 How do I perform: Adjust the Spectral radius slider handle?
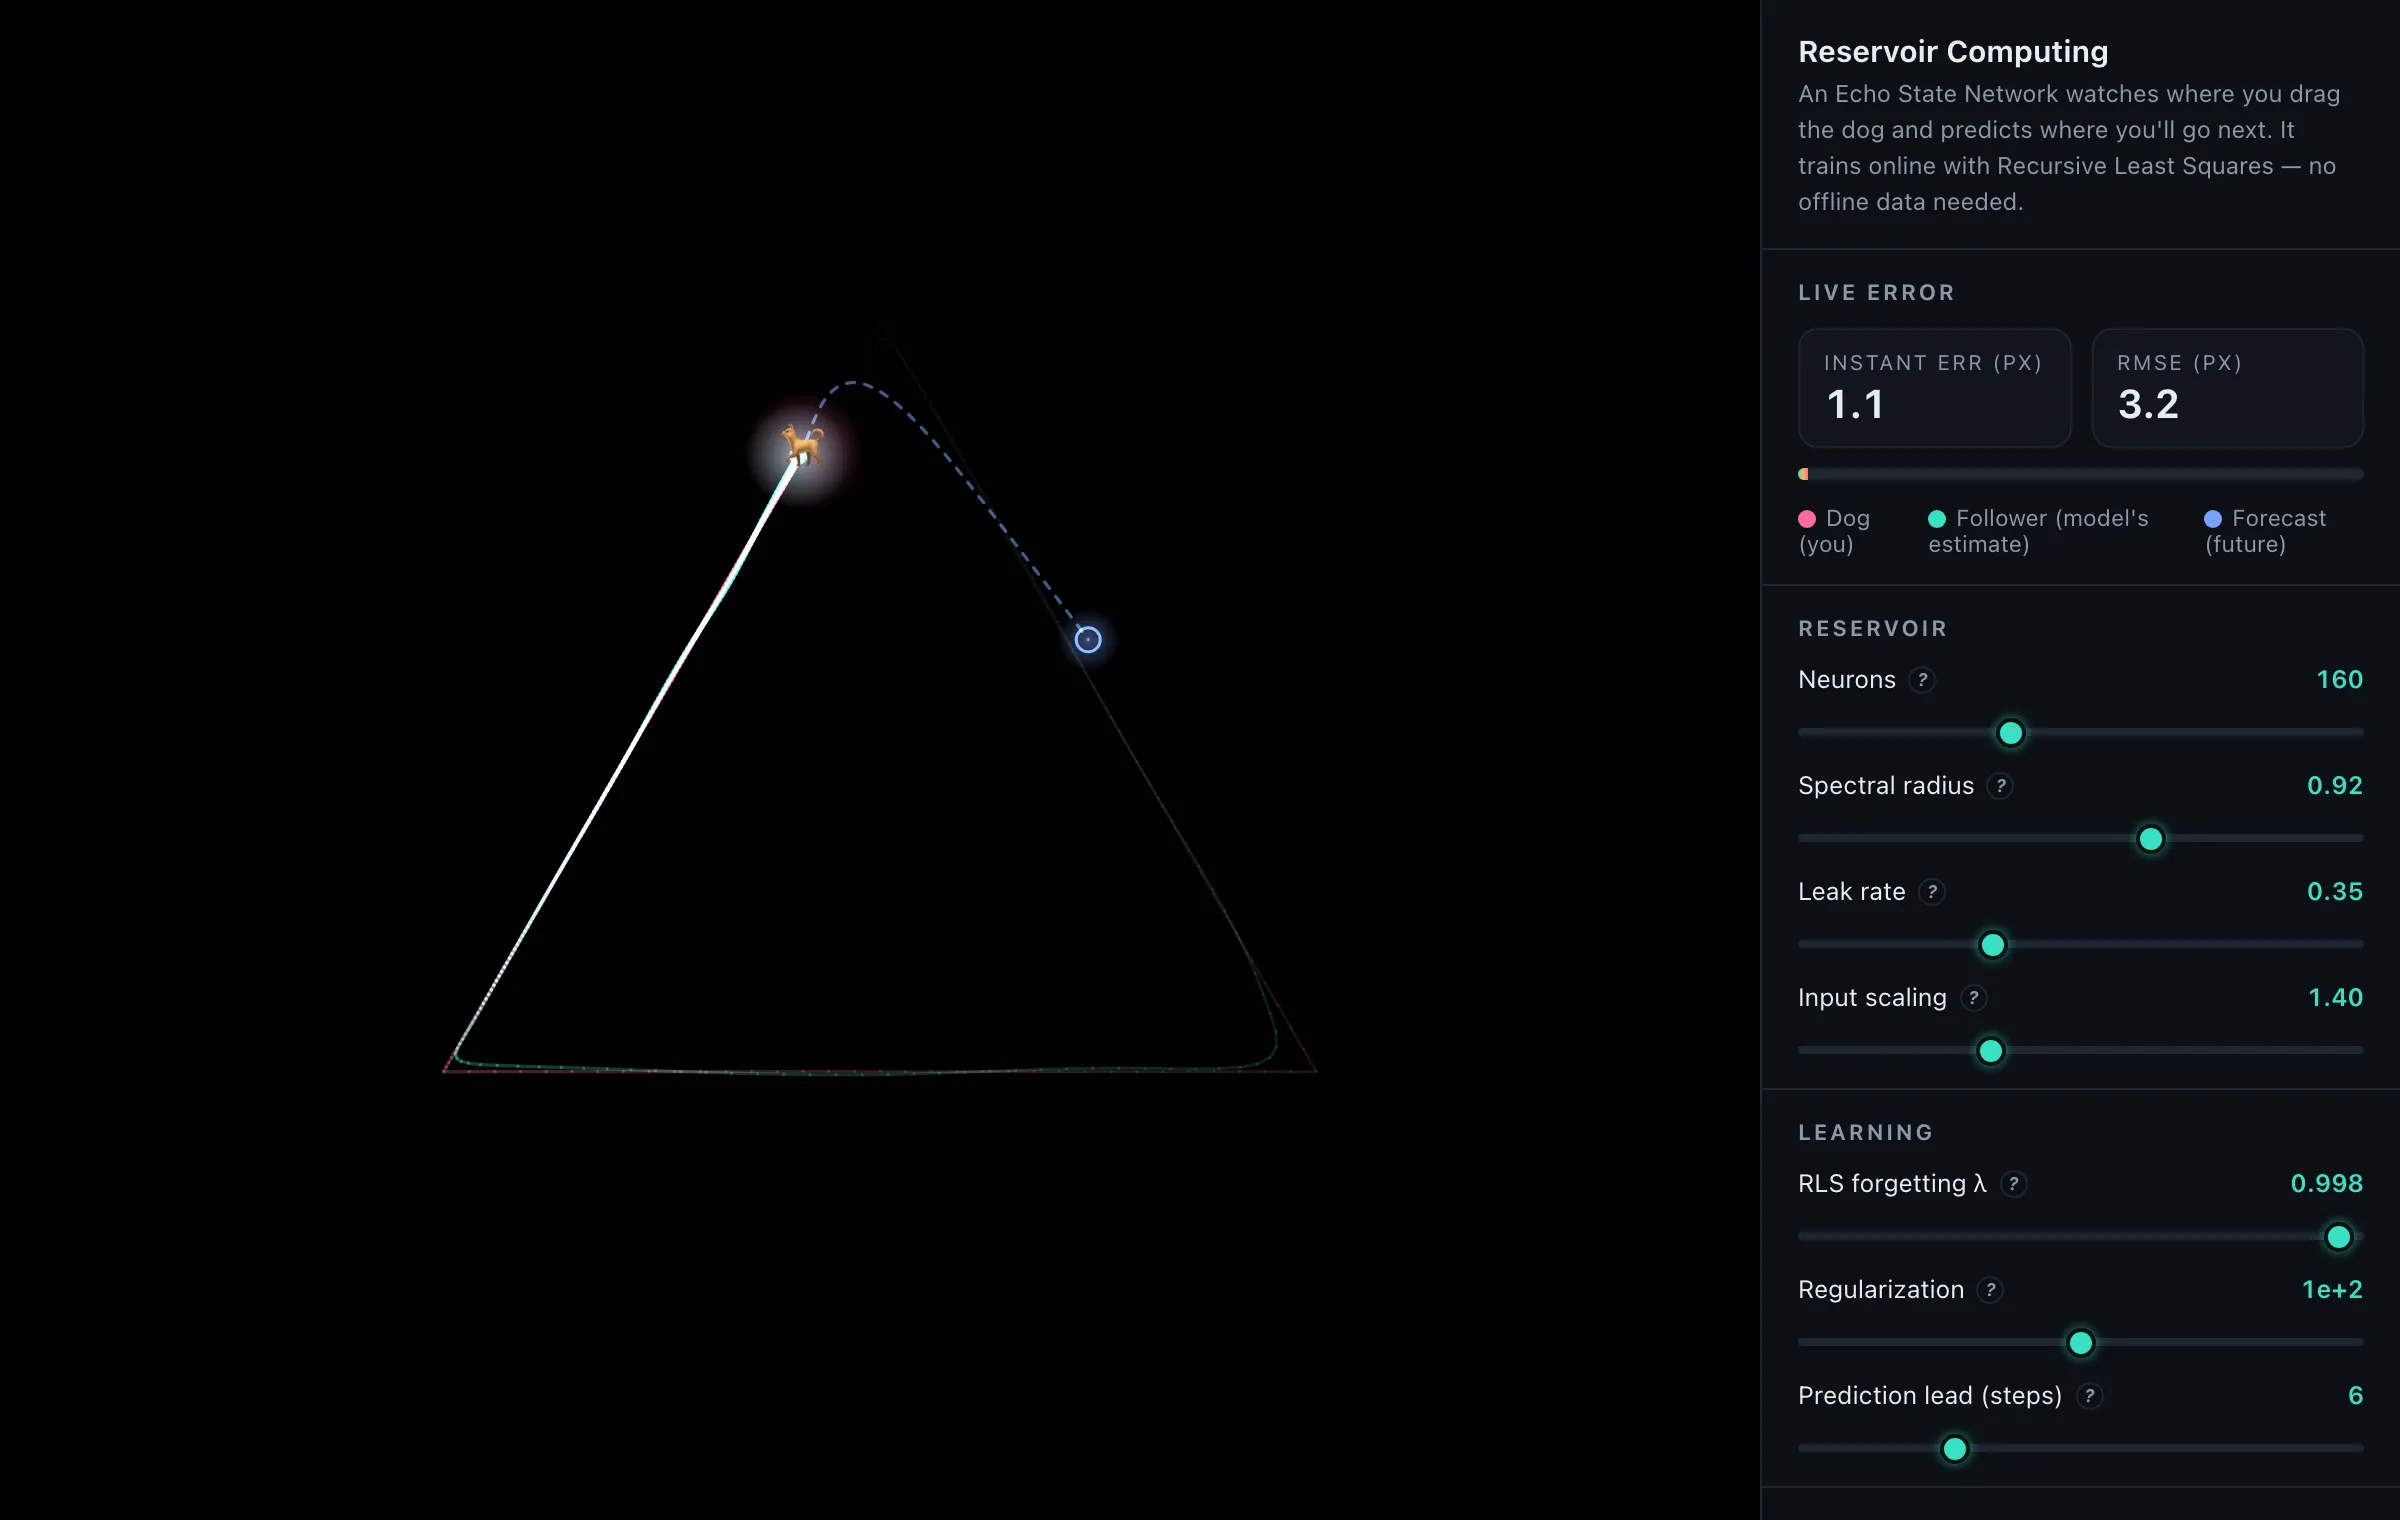click(2150, 839)
